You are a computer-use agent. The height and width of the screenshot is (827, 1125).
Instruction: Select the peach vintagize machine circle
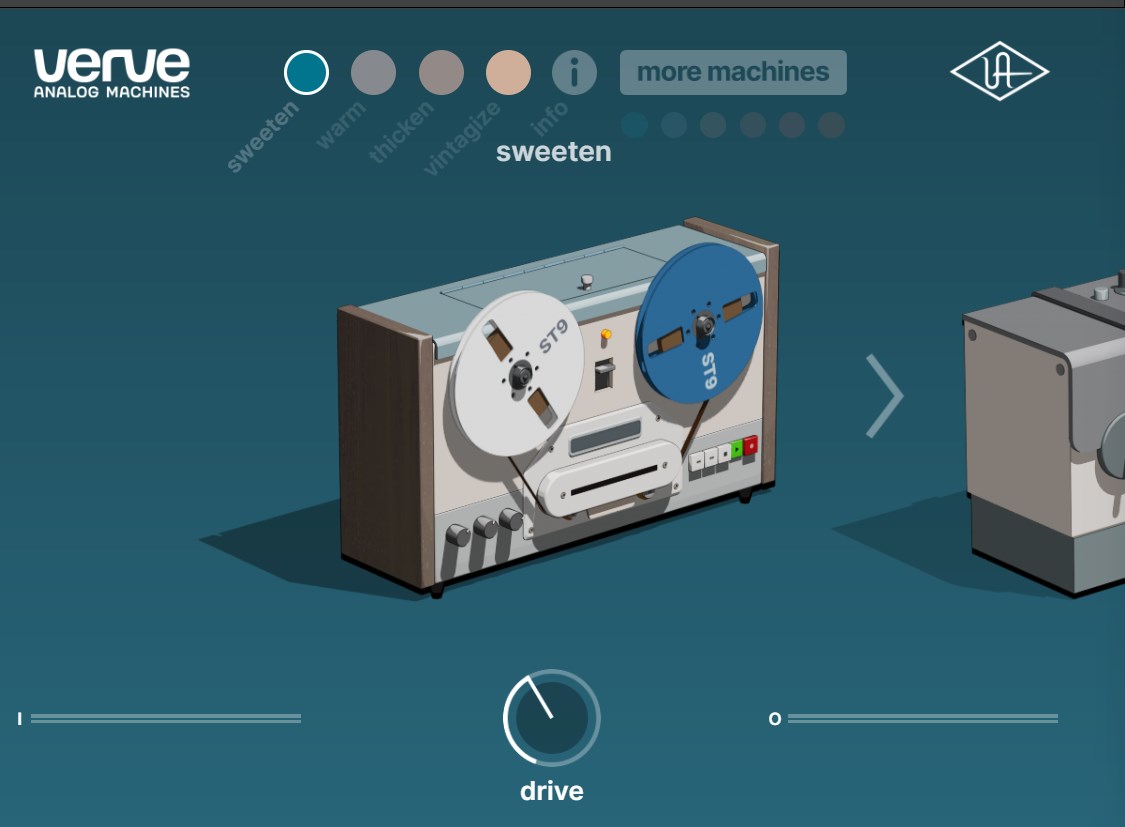(508, 72)
